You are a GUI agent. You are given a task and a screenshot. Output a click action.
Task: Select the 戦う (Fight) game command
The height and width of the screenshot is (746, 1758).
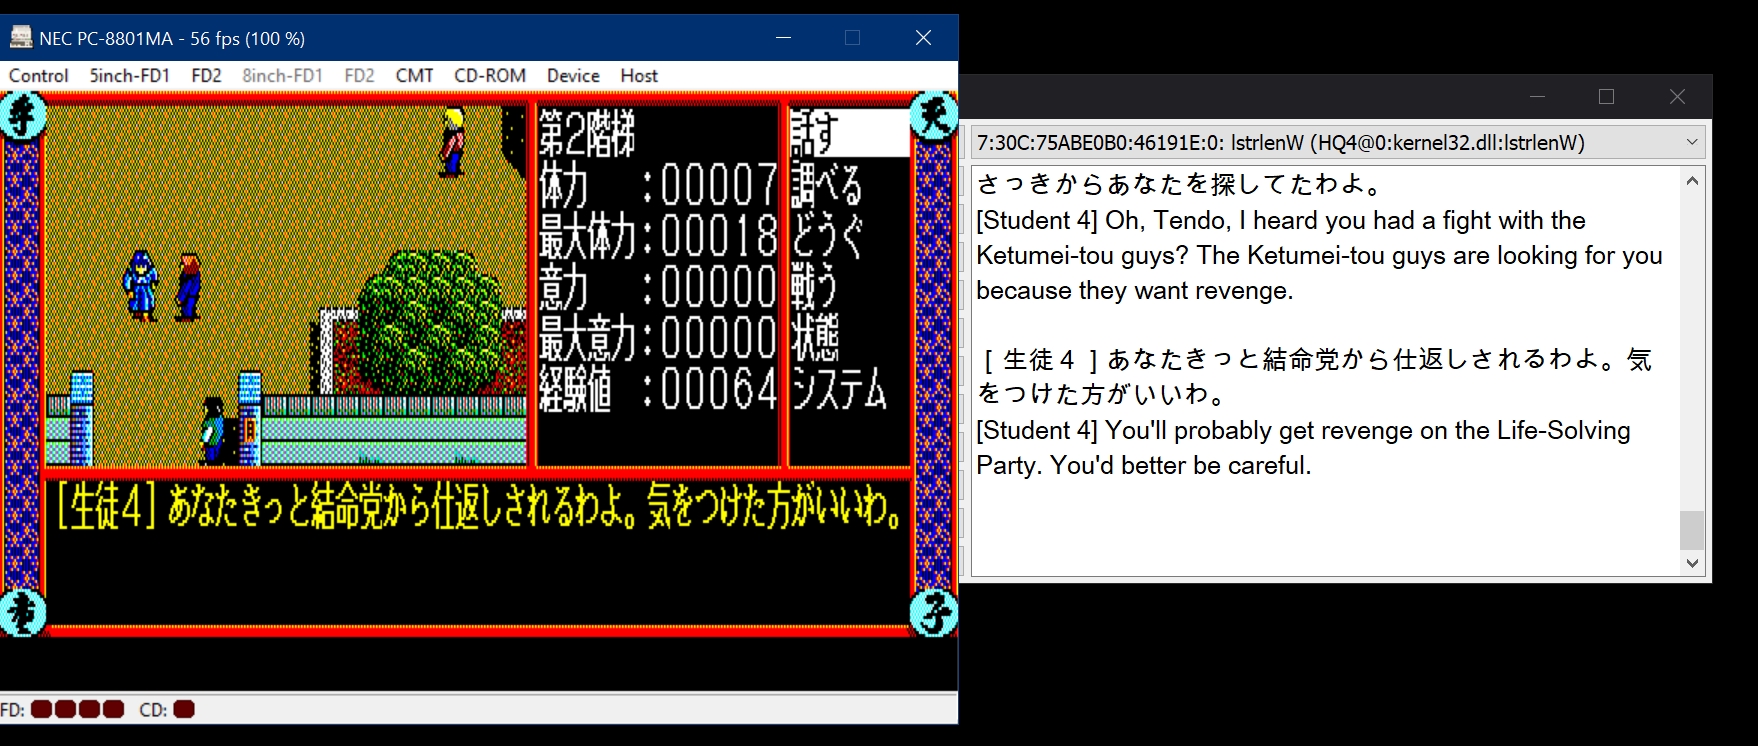(814, 288)
